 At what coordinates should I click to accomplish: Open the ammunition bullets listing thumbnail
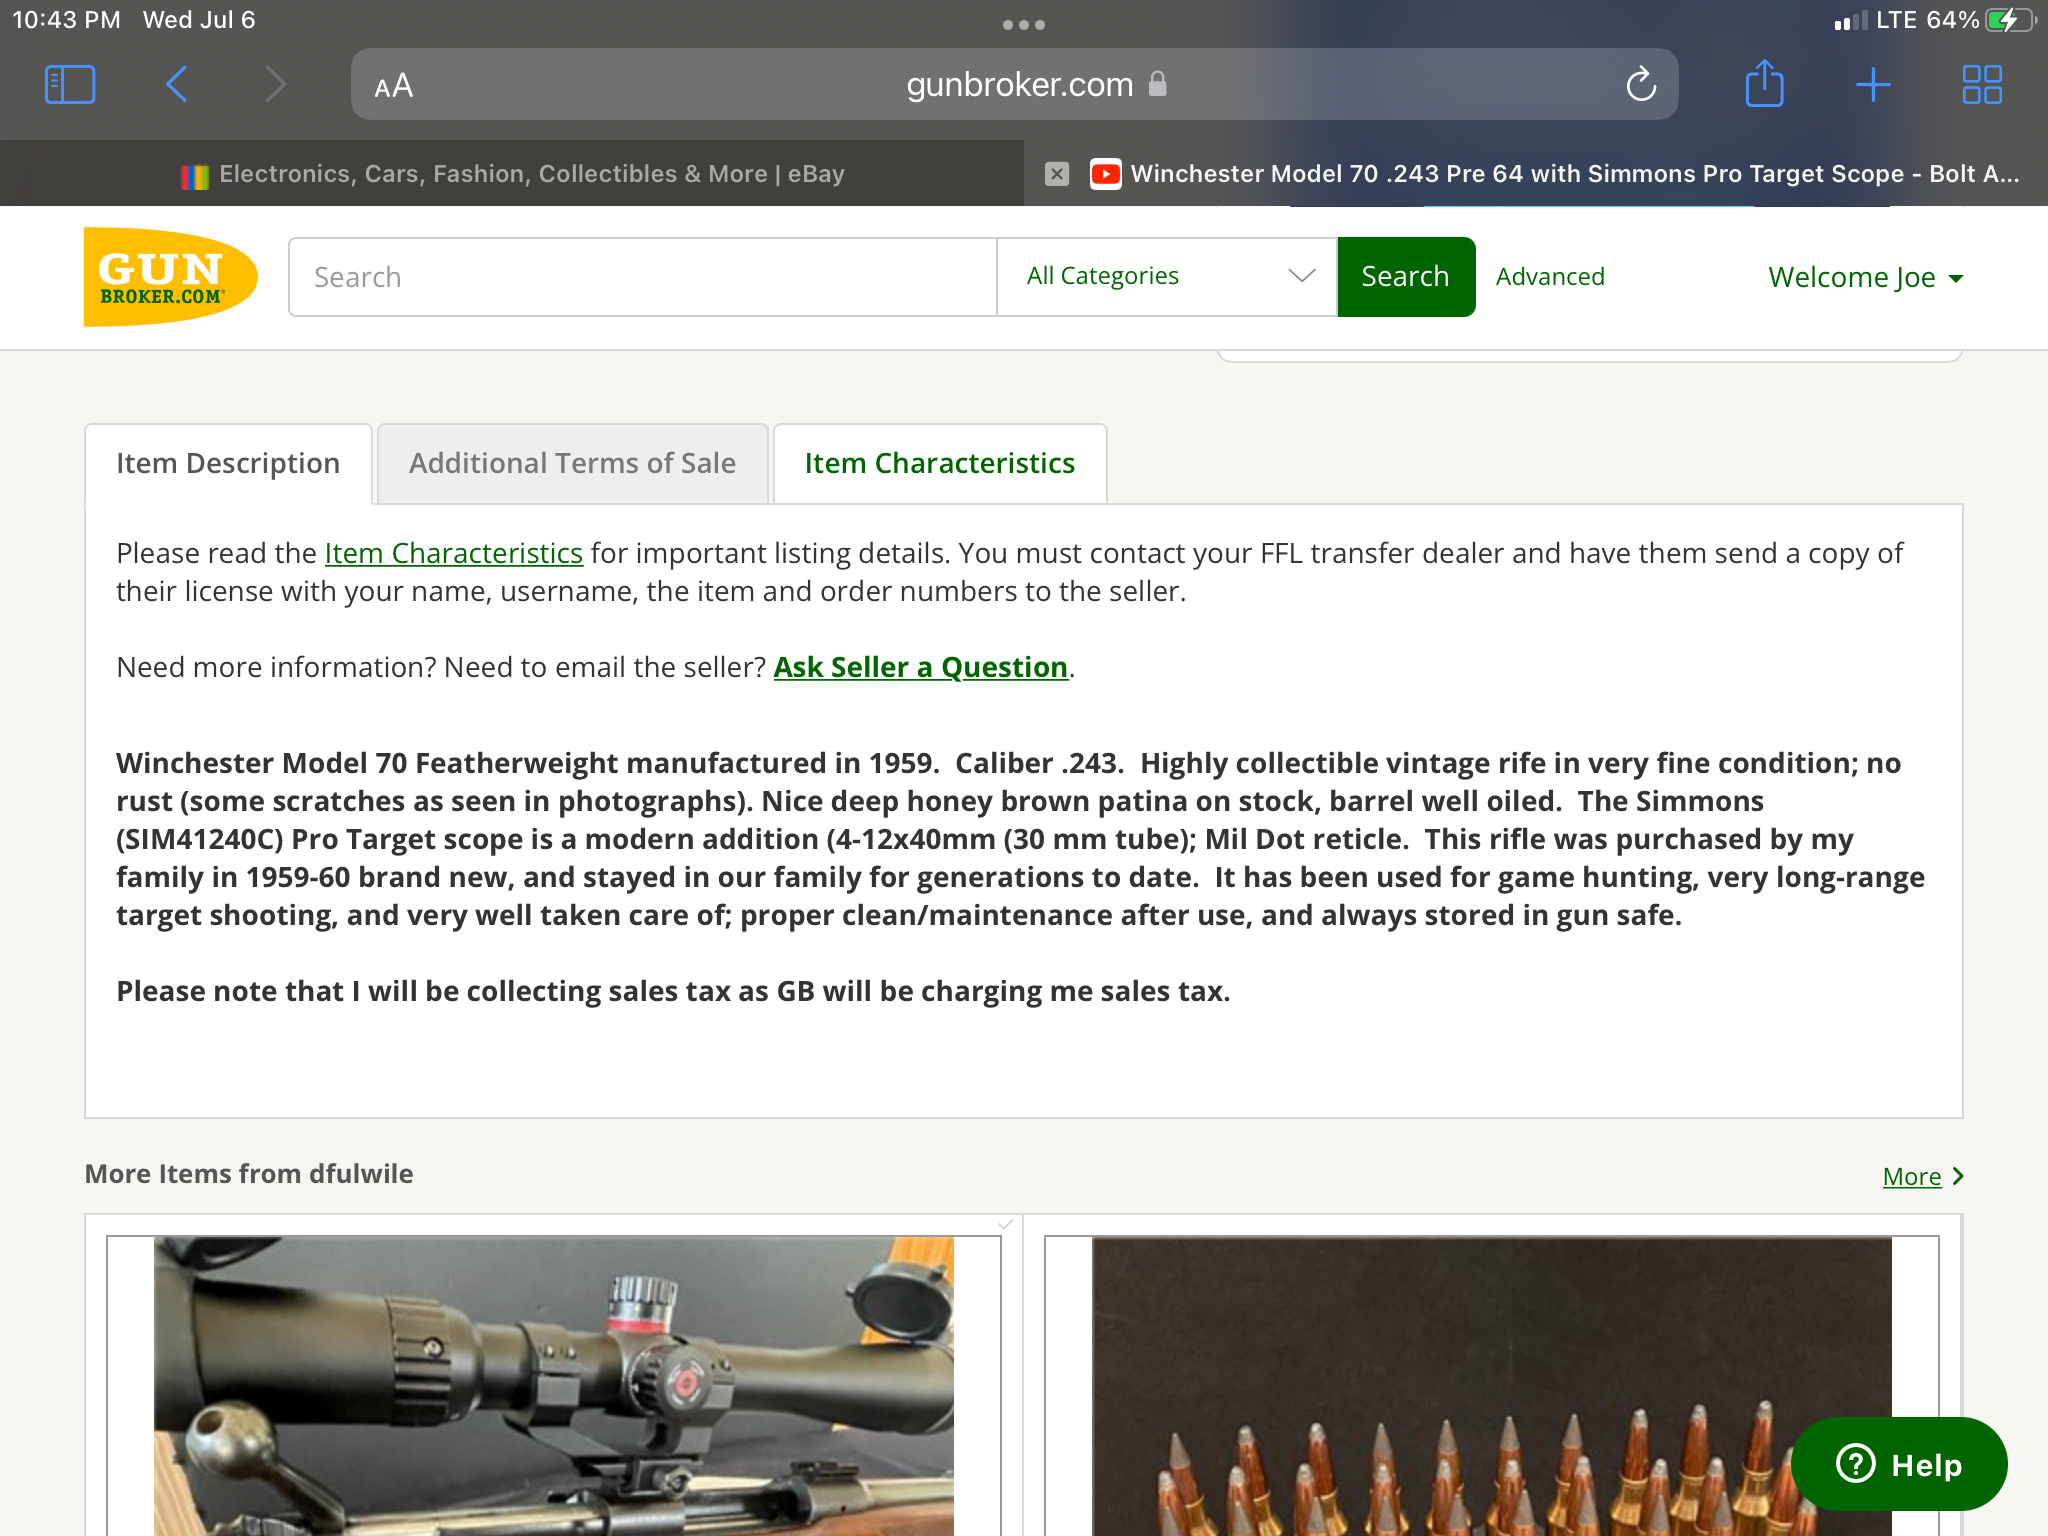pos(1492,1386)
